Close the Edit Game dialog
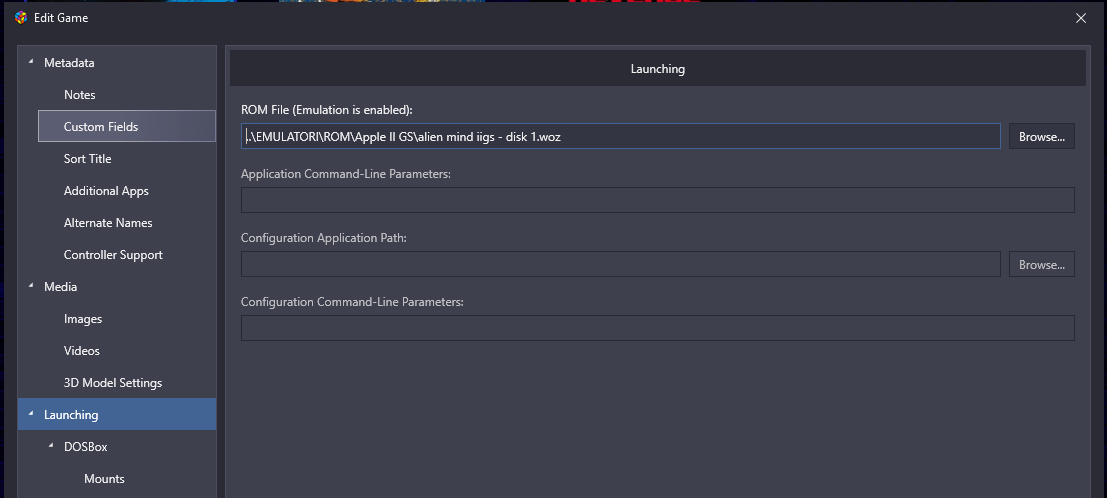 1081,18
